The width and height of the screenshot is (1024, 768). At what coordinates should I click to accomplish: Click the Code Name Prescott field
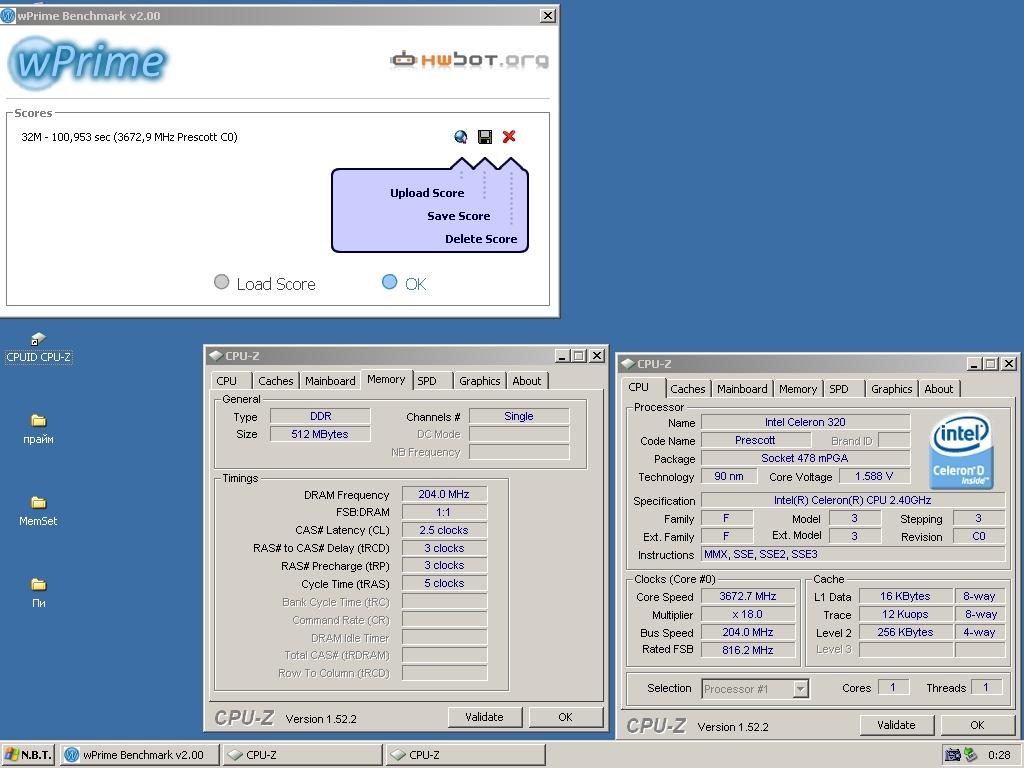756,440
